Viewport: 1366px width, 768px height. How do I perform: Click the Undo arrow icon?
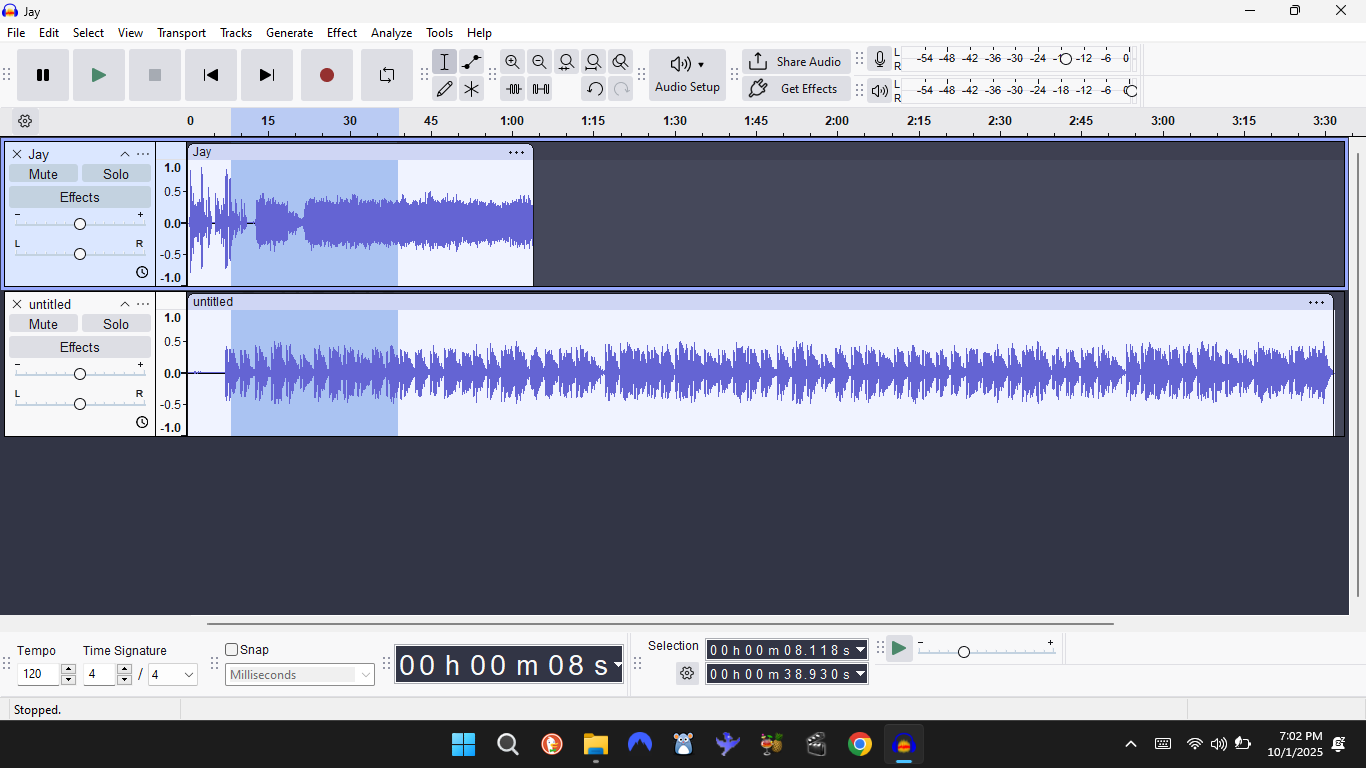(x=594, y=89)
